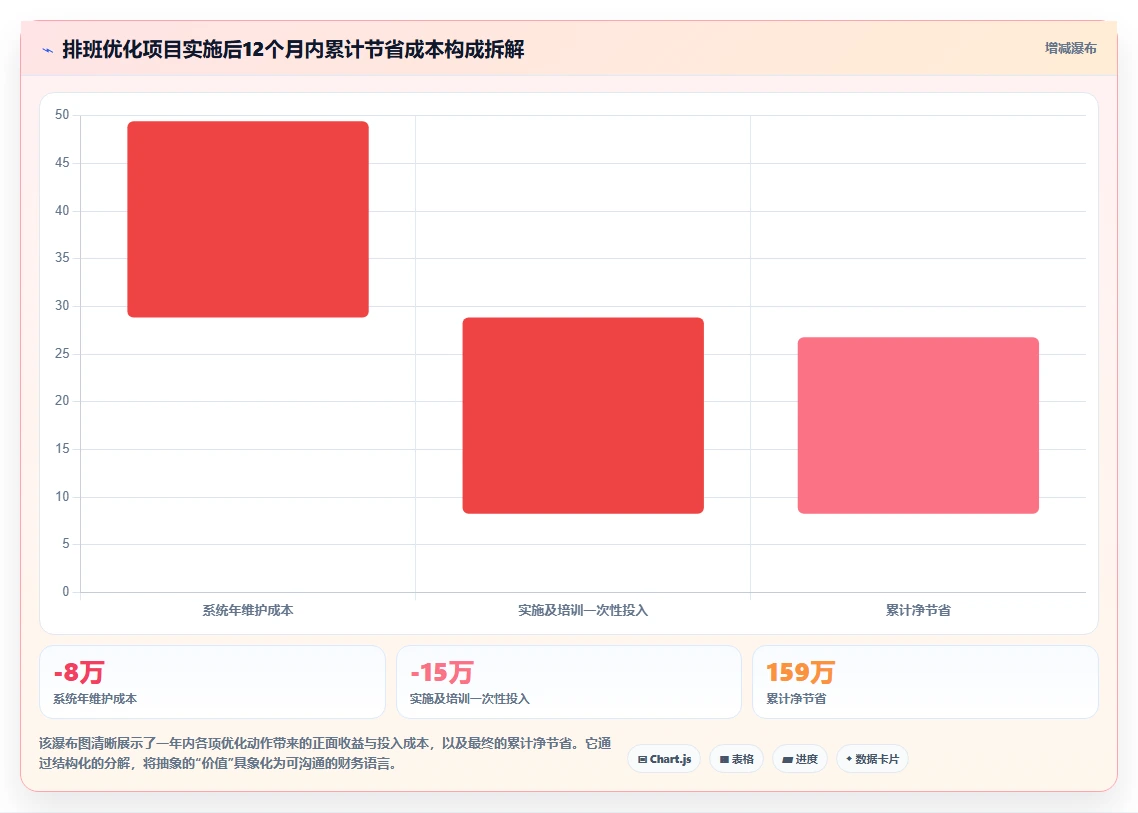Click y-axis tick label 45
Viewport: 1138px width, 813px height.
point(62,163)
